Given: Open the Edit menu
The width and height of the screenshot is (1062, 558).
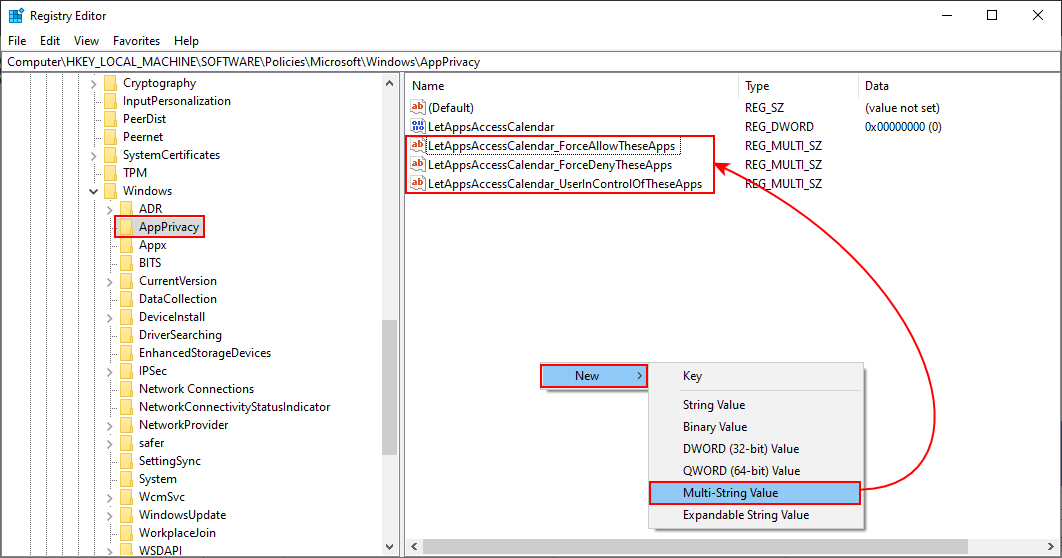Looking at the screenshot, I should tap(49, 41).
